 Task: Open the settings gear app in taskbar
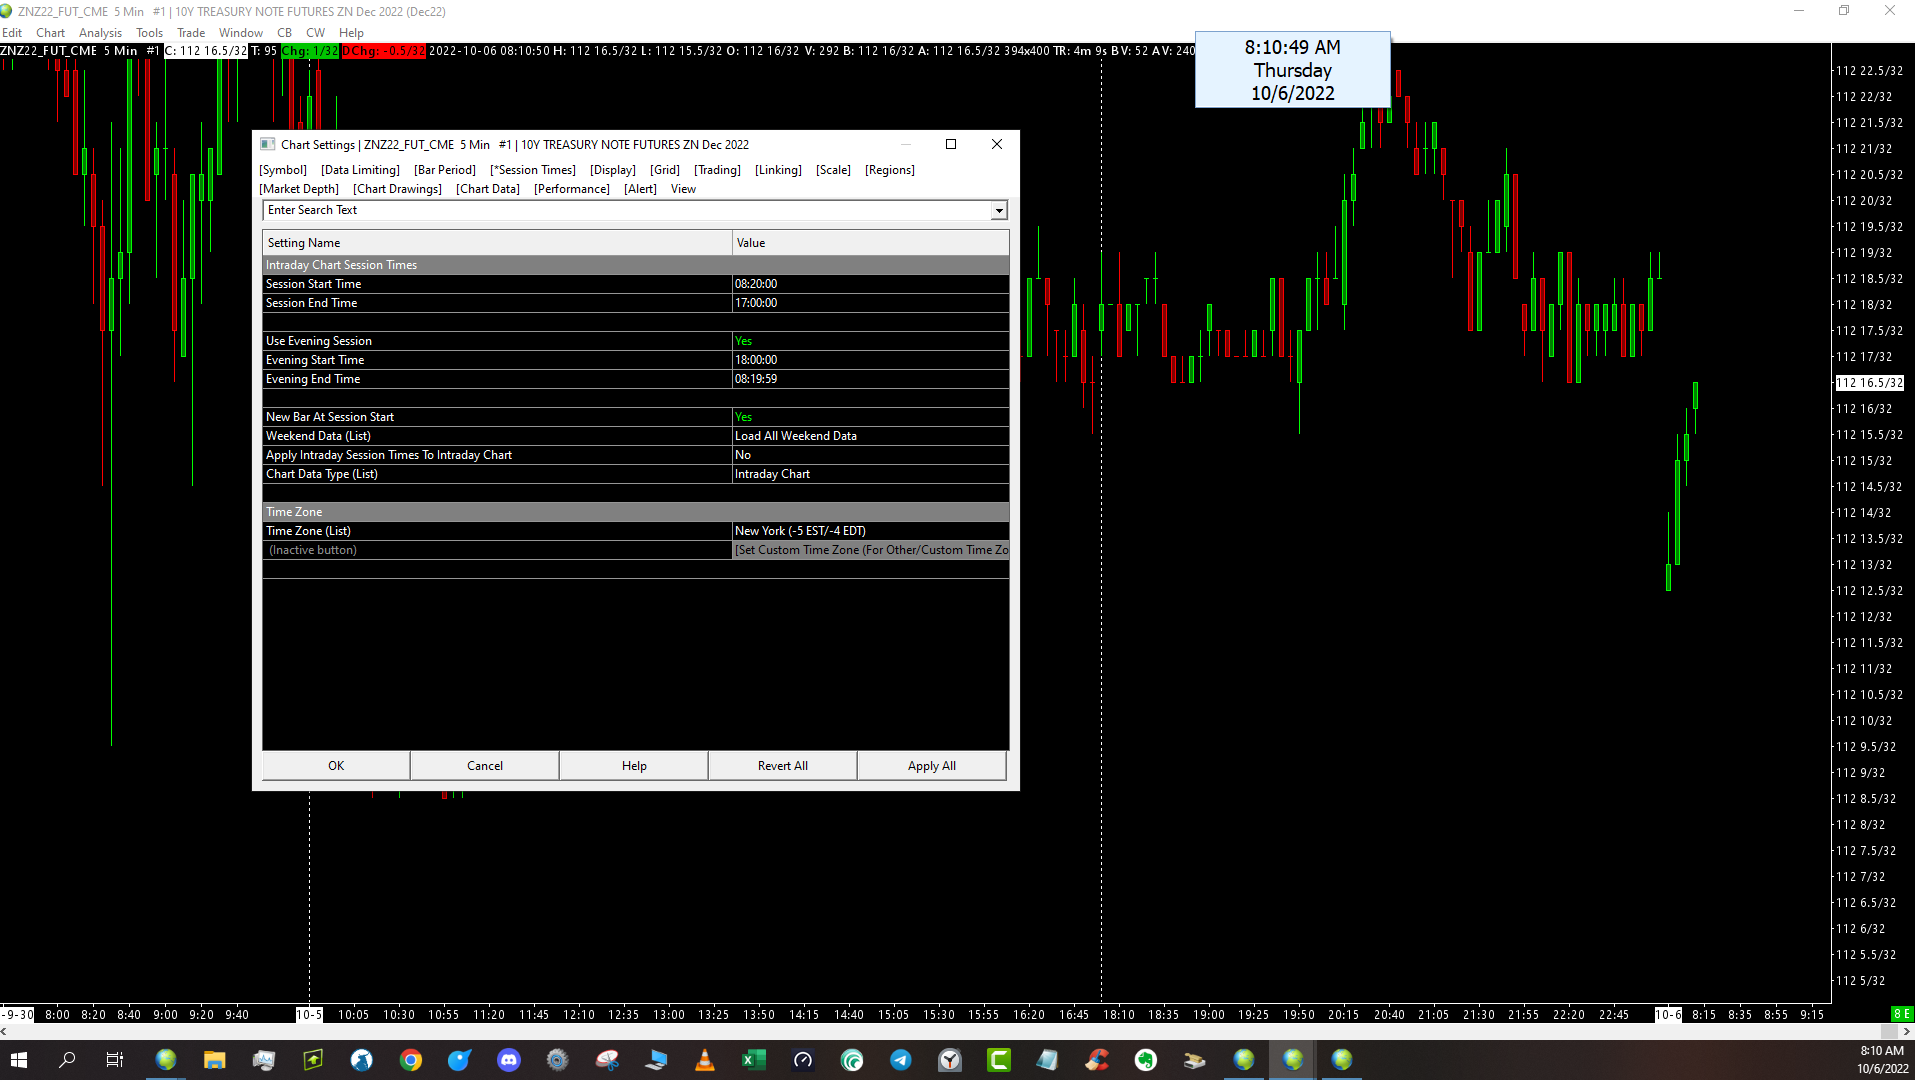(558, 1060)
